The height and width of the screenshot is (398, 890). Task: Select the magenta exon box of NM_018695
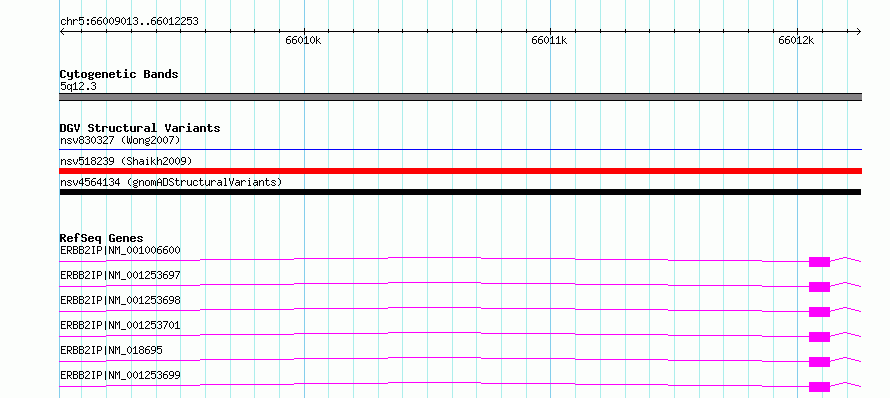coord(819,362)
